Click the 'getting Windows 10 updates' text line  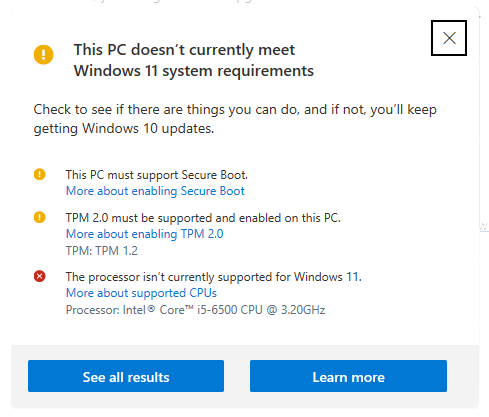pyautogui.click(x=124, y=129)
